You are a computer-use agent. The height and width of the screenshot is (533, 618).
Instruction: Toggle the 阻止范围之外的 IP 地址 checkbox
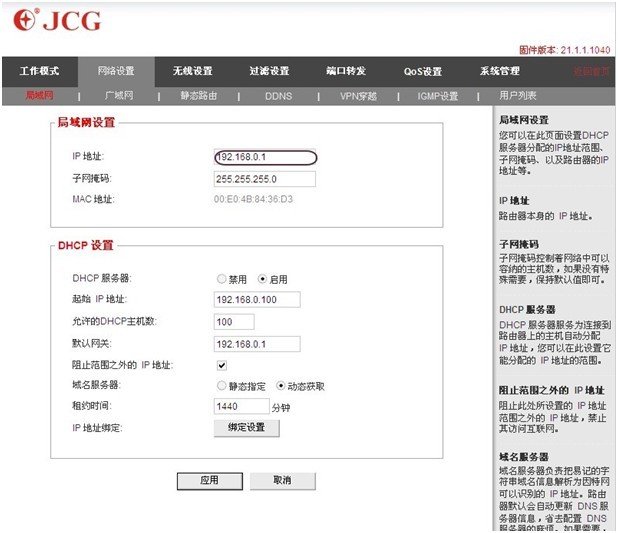(x=222, y=365)
